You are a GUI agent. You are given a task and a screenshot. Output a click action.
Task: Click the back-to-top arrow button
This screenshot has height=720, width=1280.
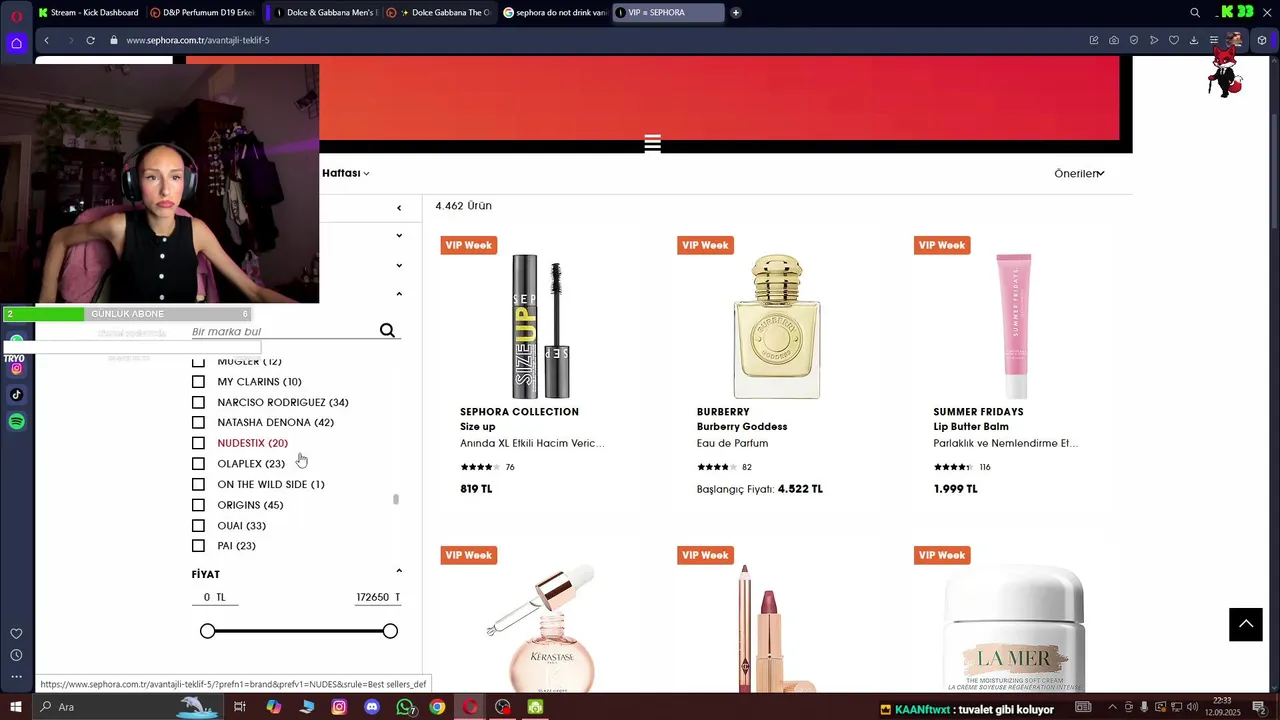tap(1246, 624)
